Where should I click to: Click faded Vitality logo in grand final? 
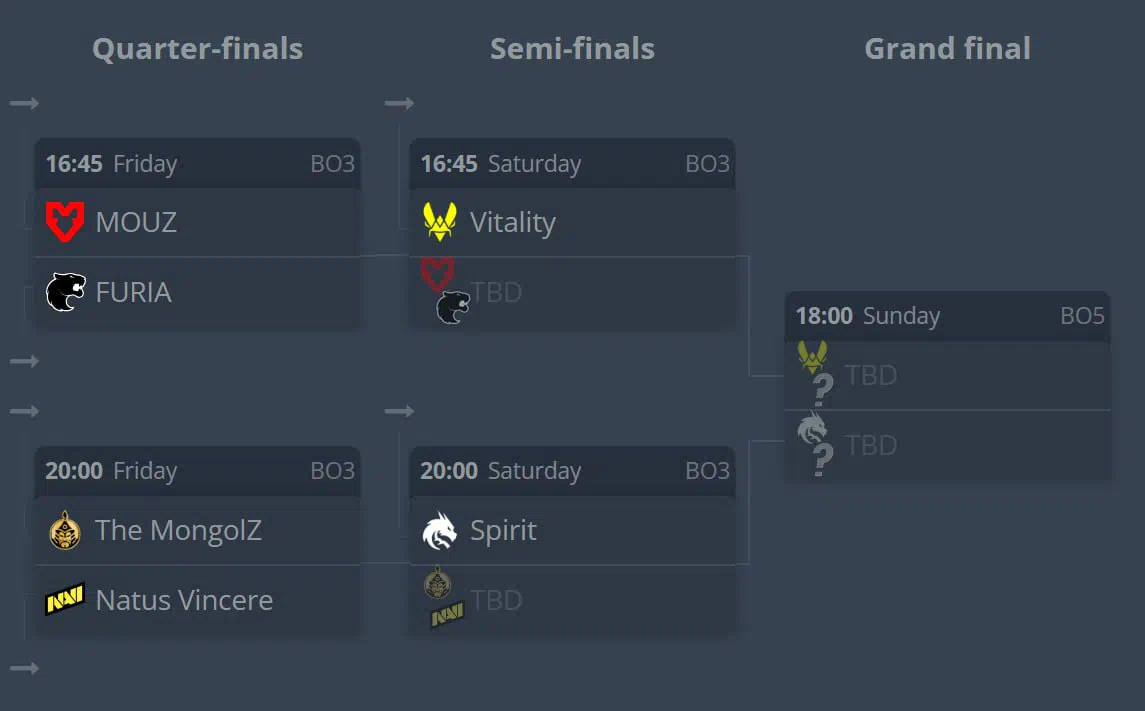[x=812, y=357]
